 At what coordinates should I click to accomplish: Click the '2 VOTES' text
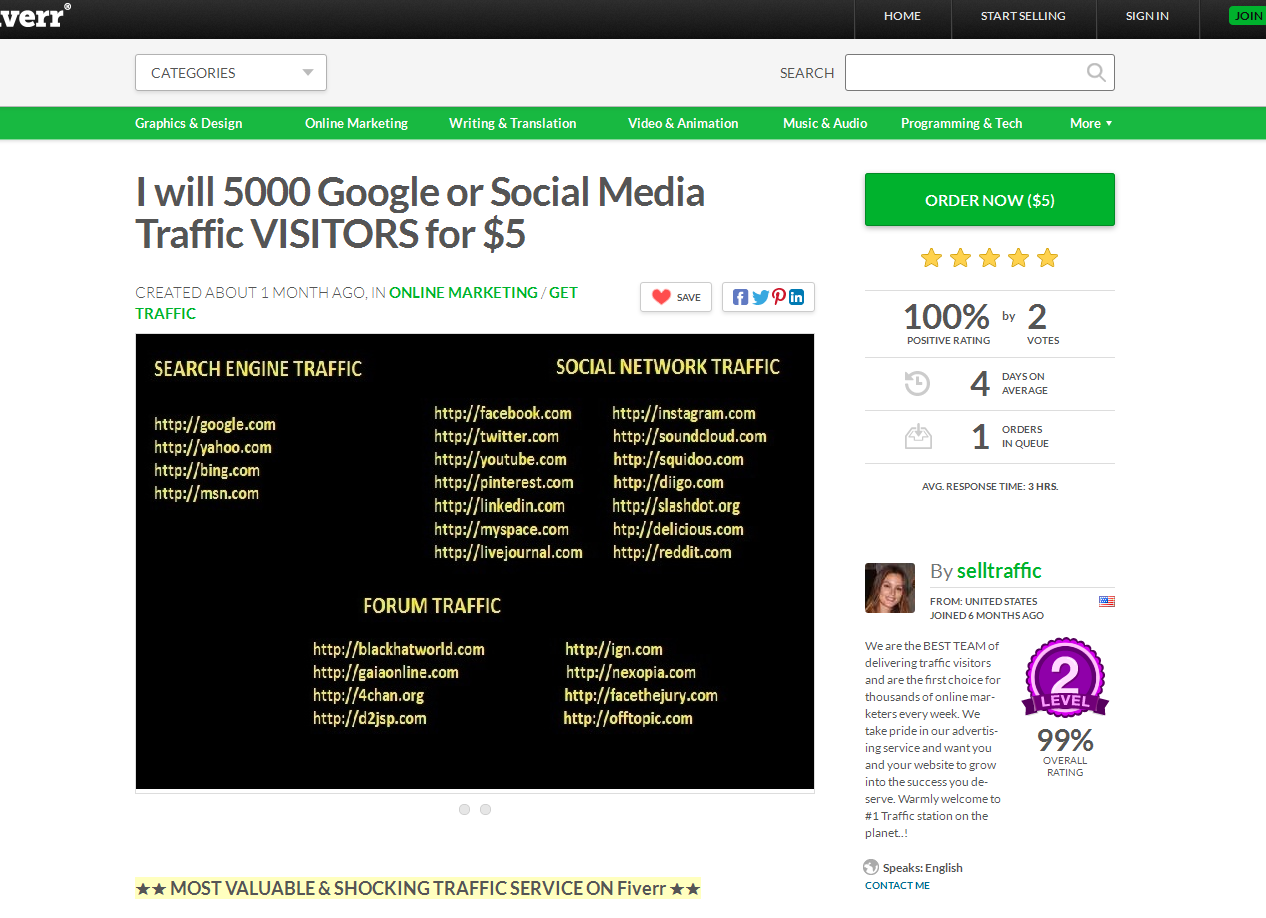pyautogui.click(x=1043, y=324)
